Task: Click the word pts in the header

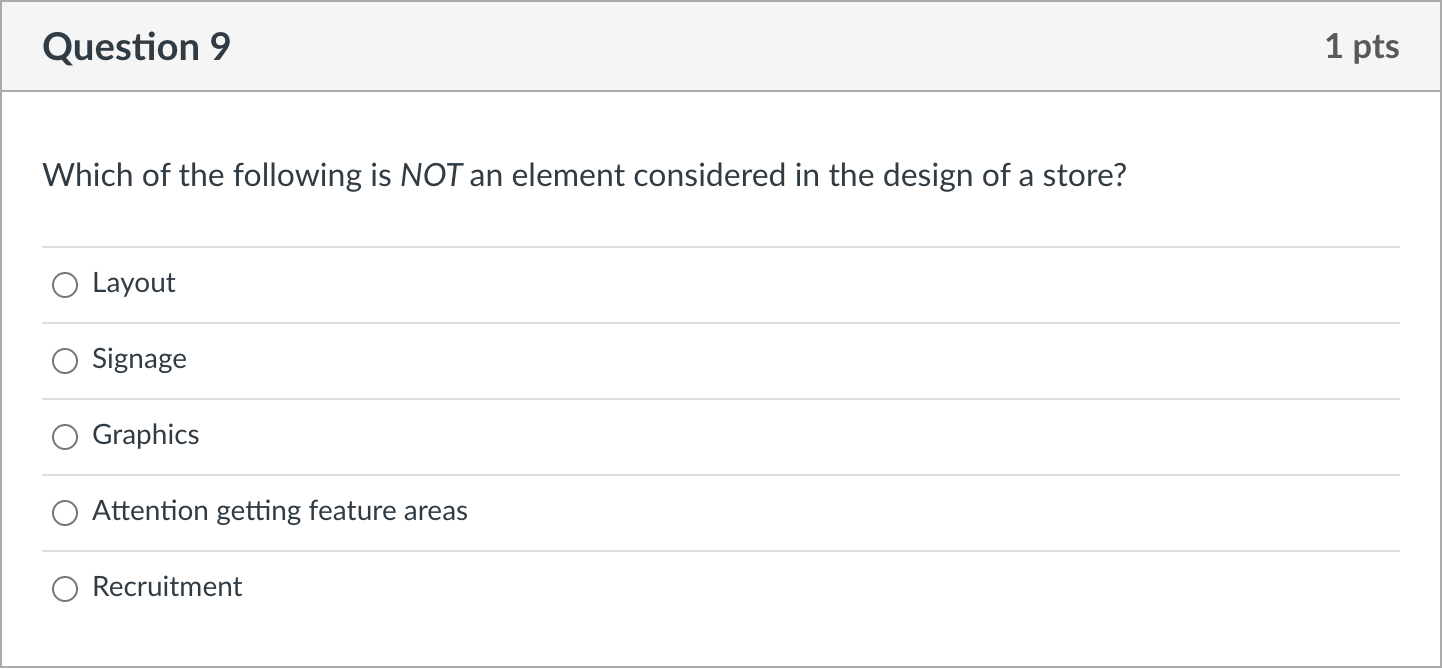Action: (1376, 47)
